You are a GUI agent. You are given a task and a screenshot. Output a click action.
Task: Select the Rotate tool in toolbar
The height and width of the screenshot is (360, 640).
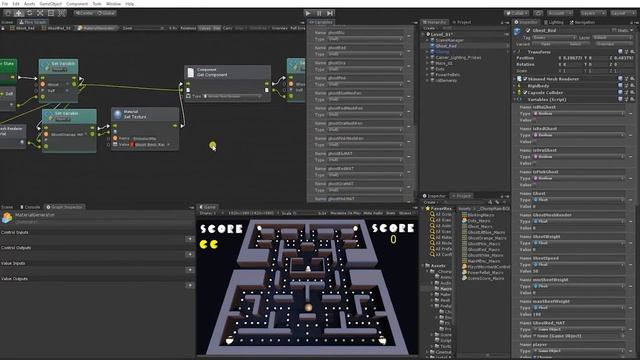pyautogui.click(x=29, y=13)
